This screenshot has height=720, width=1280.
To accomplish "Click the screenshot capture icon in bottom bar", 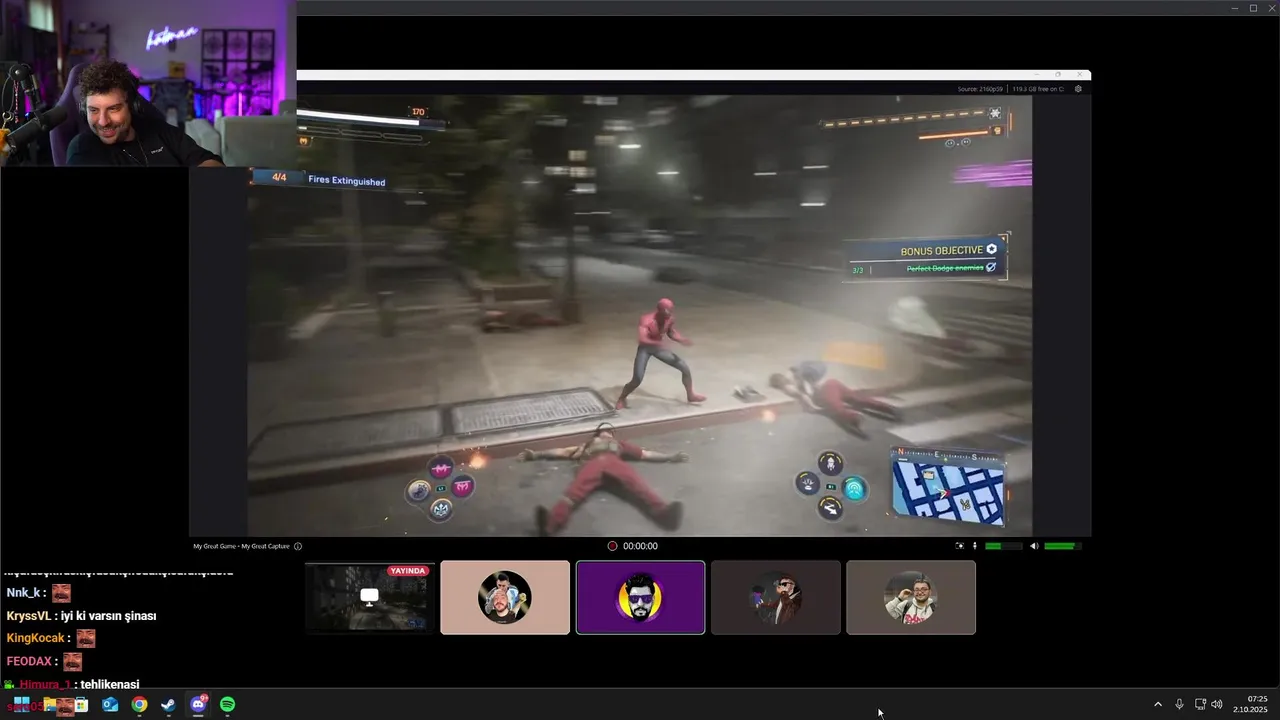I will point(960,546).
